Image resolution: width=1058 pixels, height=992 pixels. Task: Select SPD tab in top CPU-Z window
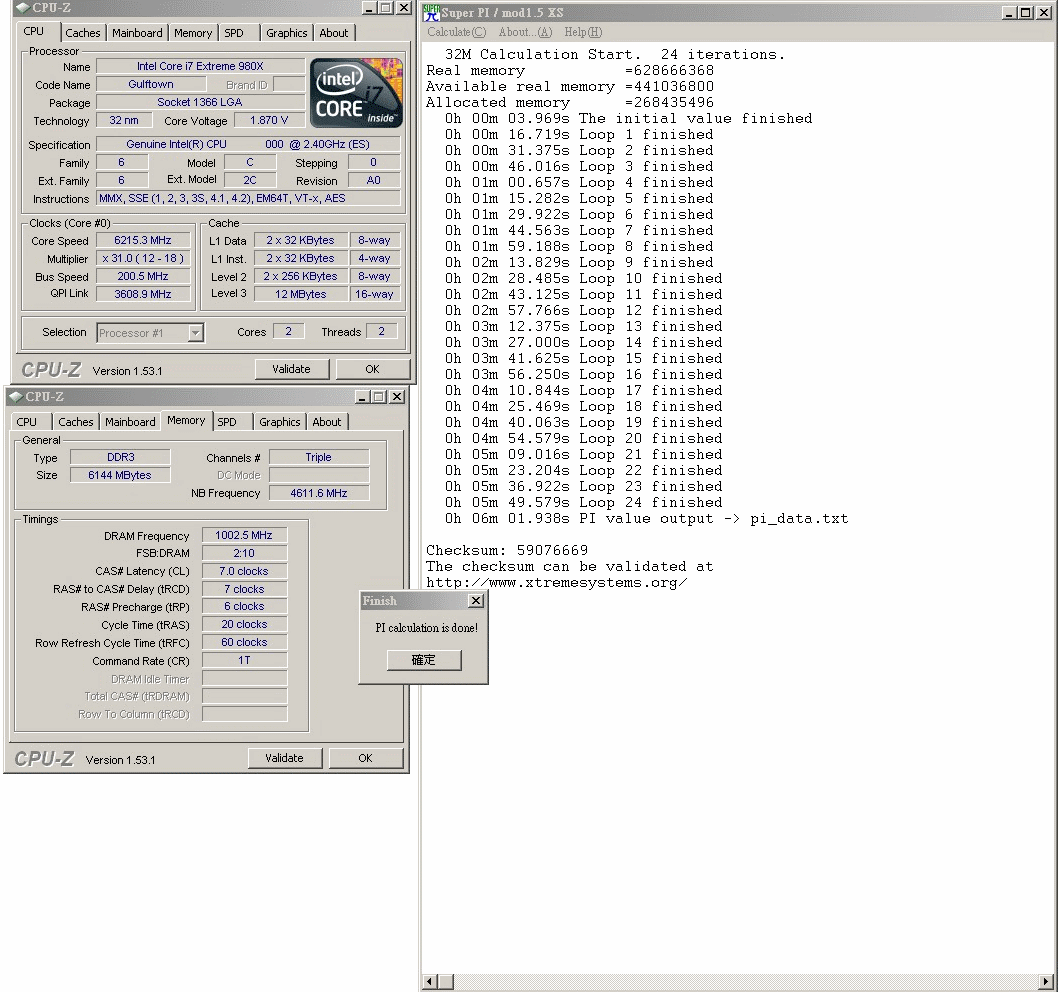point(234,32)
